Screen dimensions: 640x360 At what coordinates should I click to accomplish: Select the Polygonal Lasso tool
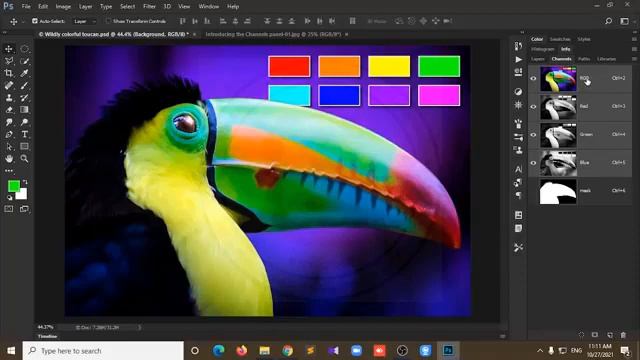pyautogui.click(x=9, y=61)
